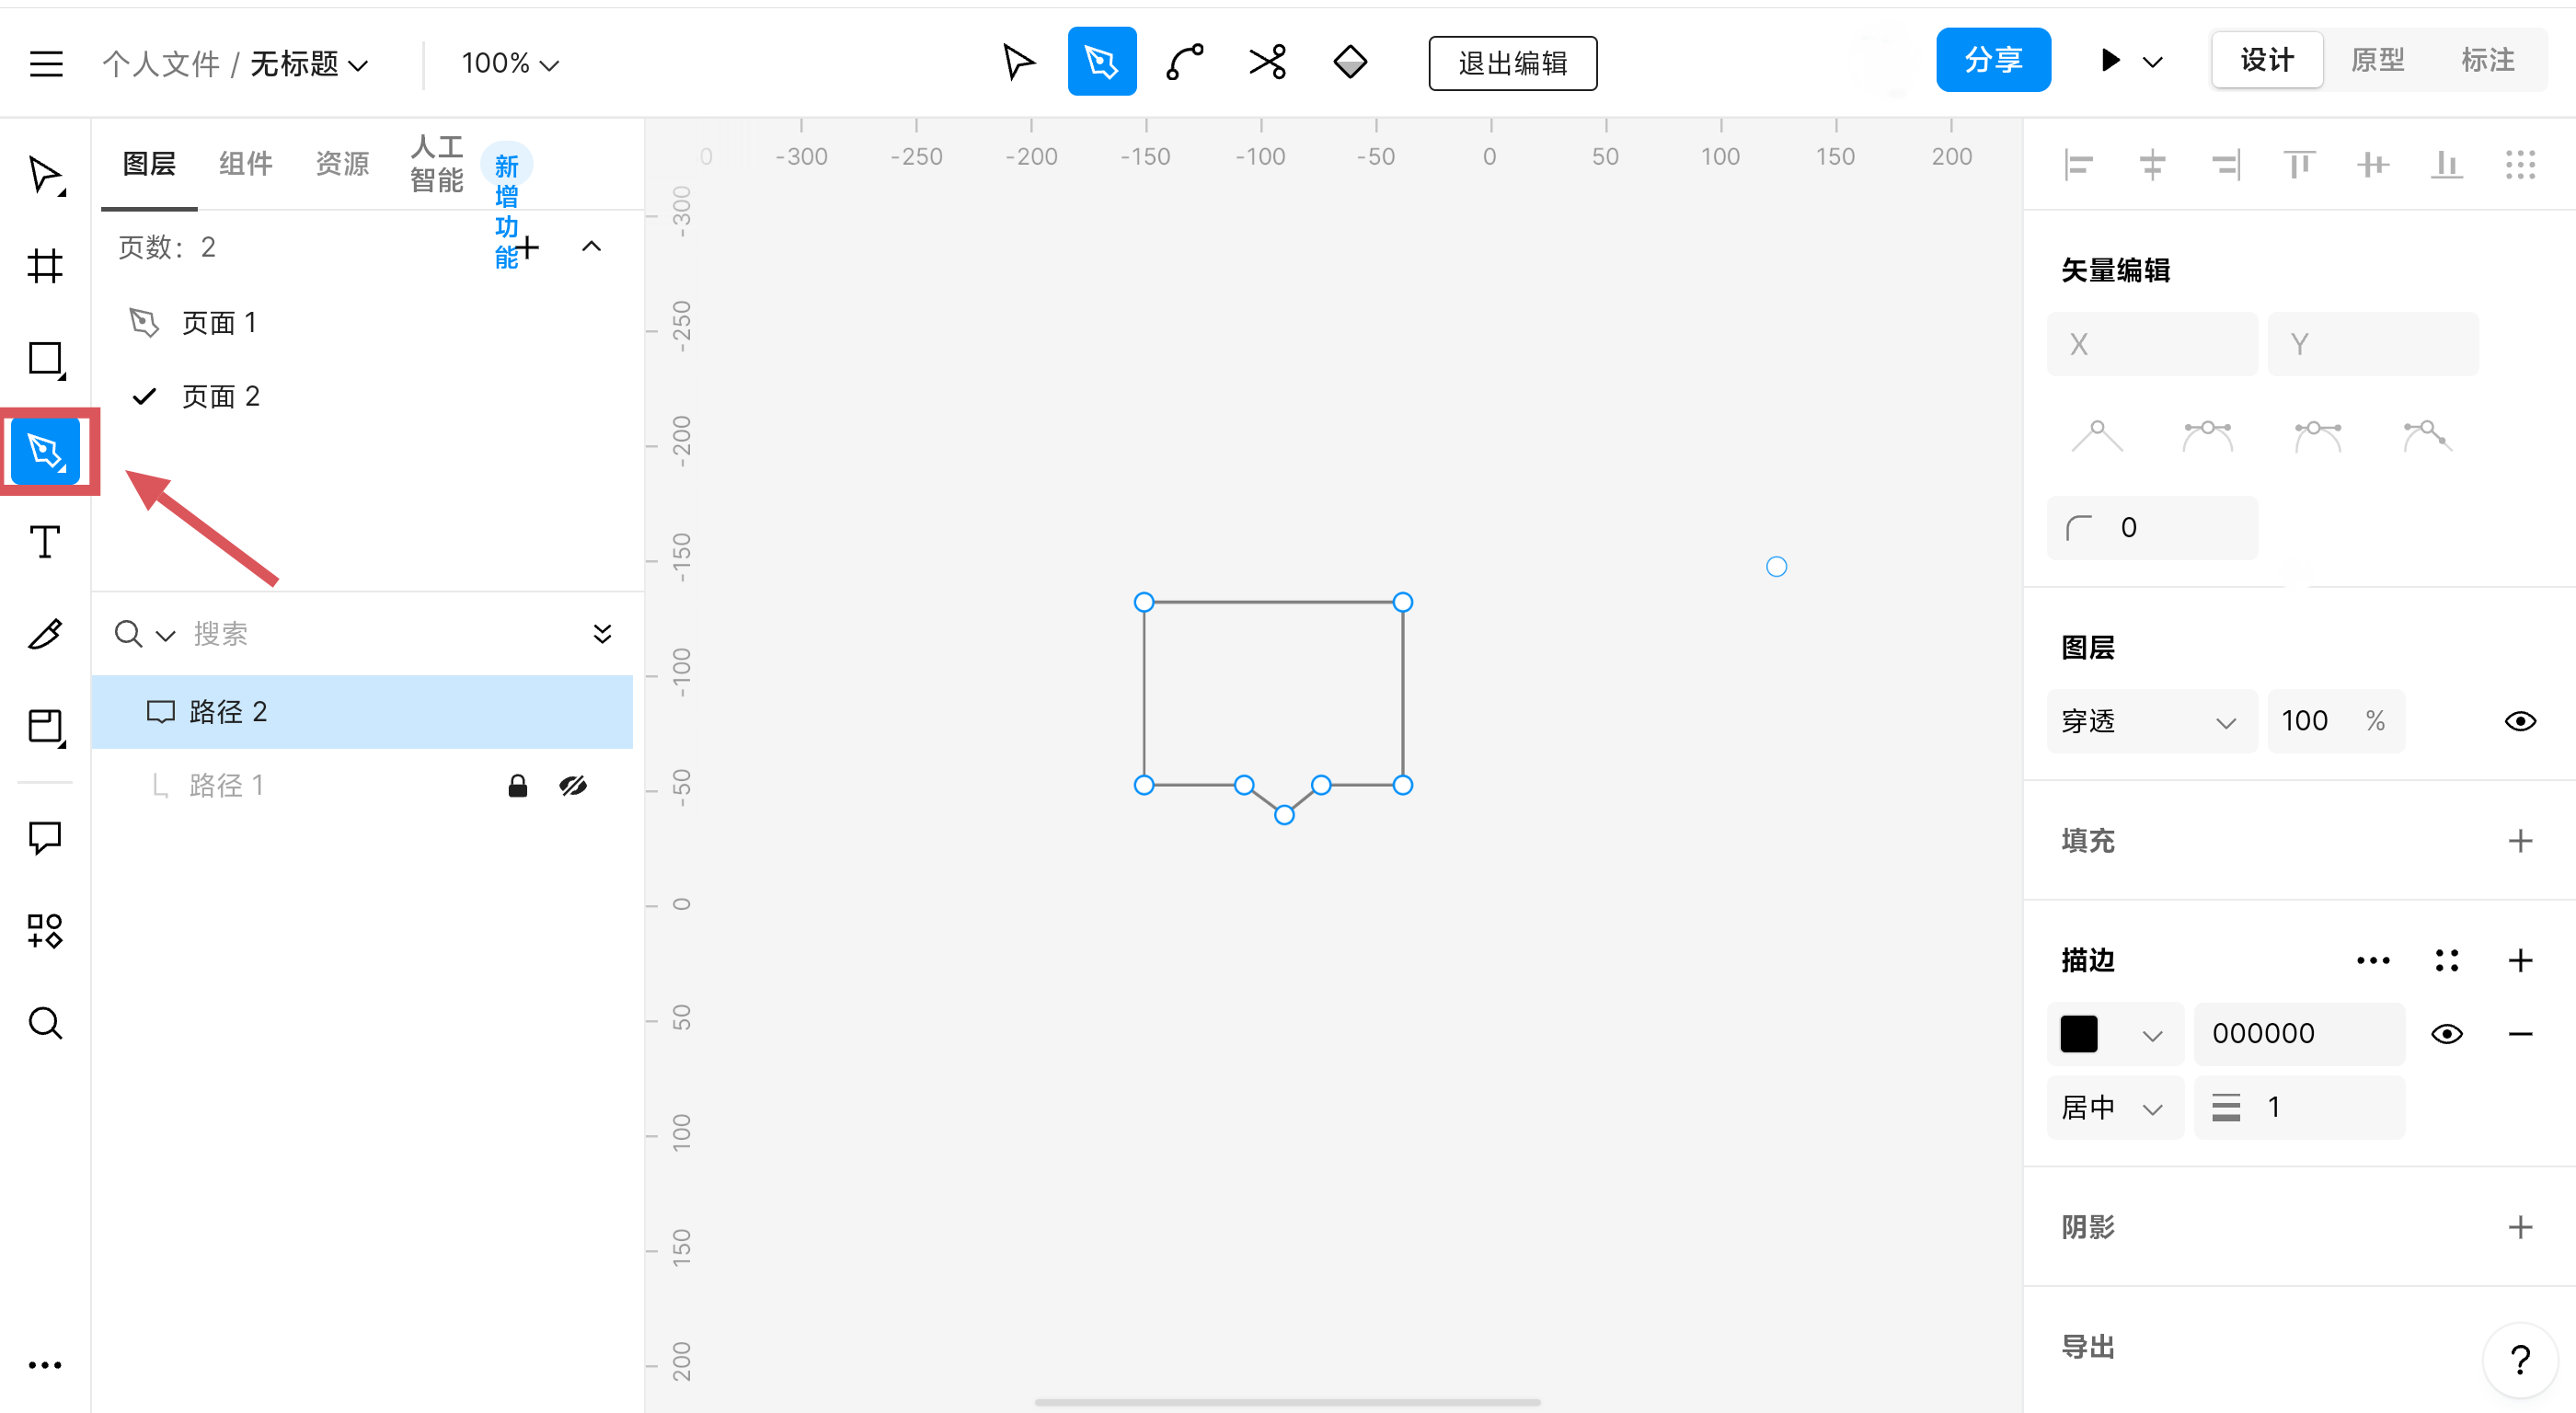Viewport: 2576px width, 1413px height.
Task: Select the pen tool in left sidebar
Action: click(x=46, y=451)
